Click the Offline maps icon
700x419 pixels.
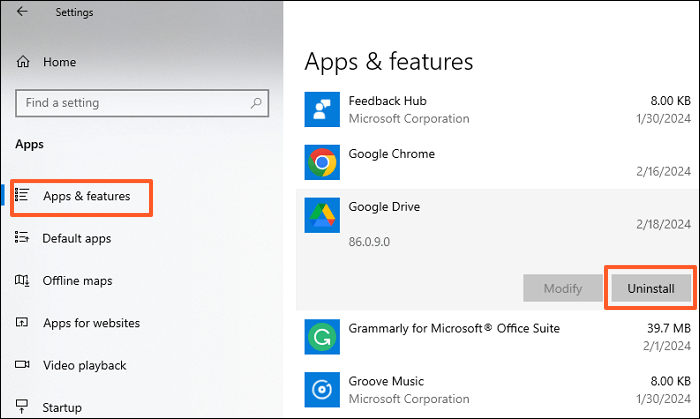tap(22, 281)
